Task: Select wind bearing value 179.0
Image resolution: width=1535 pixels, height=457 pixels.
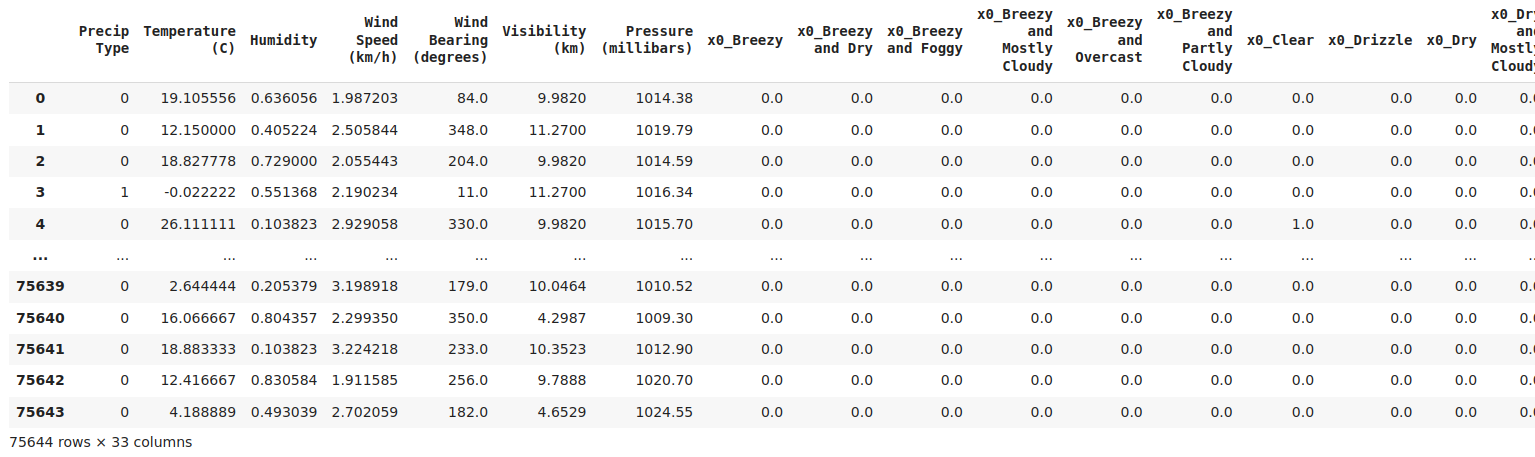Action: pos(467,286)
